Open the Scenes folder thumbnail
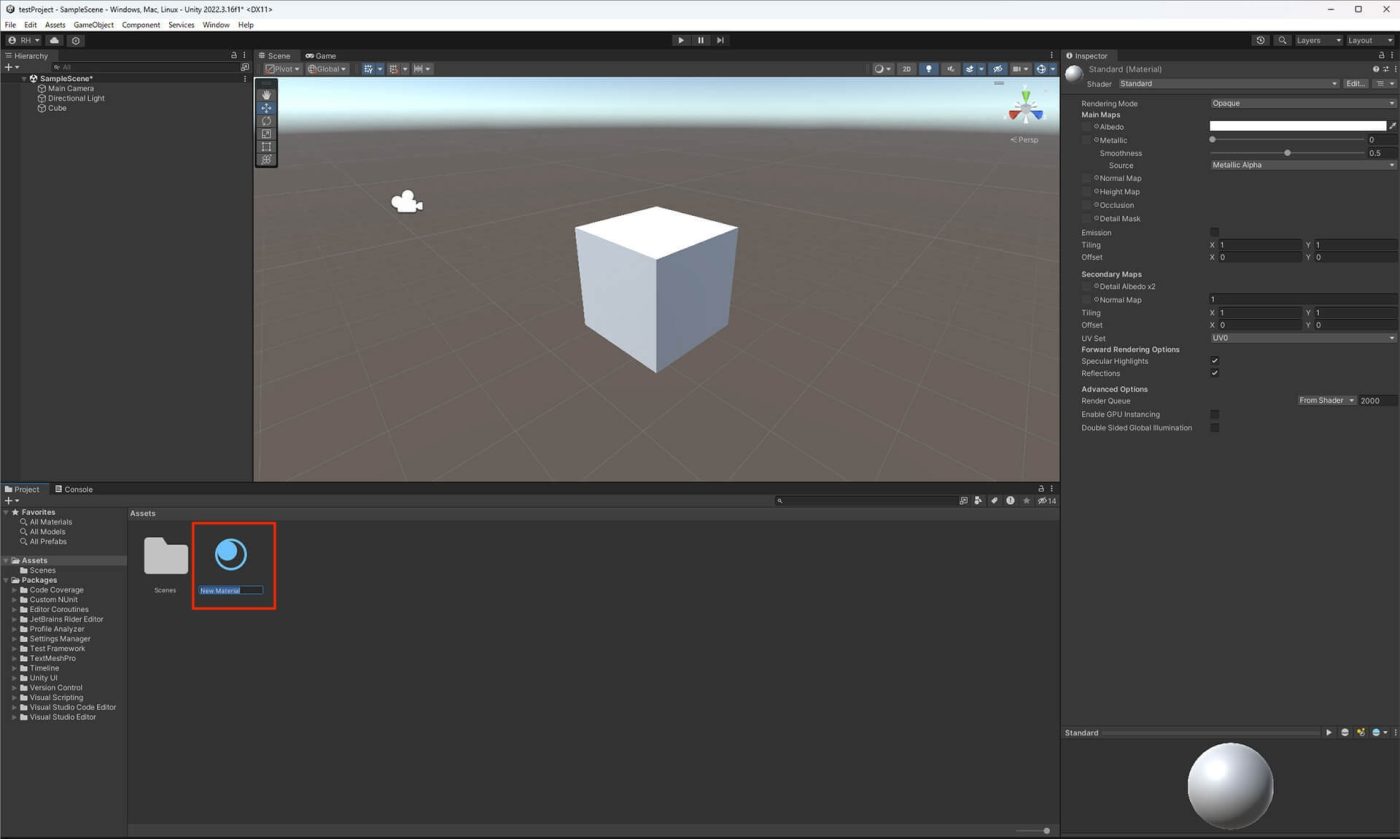The width and height of the screenshot is (1400, 839). click(166, 556)
